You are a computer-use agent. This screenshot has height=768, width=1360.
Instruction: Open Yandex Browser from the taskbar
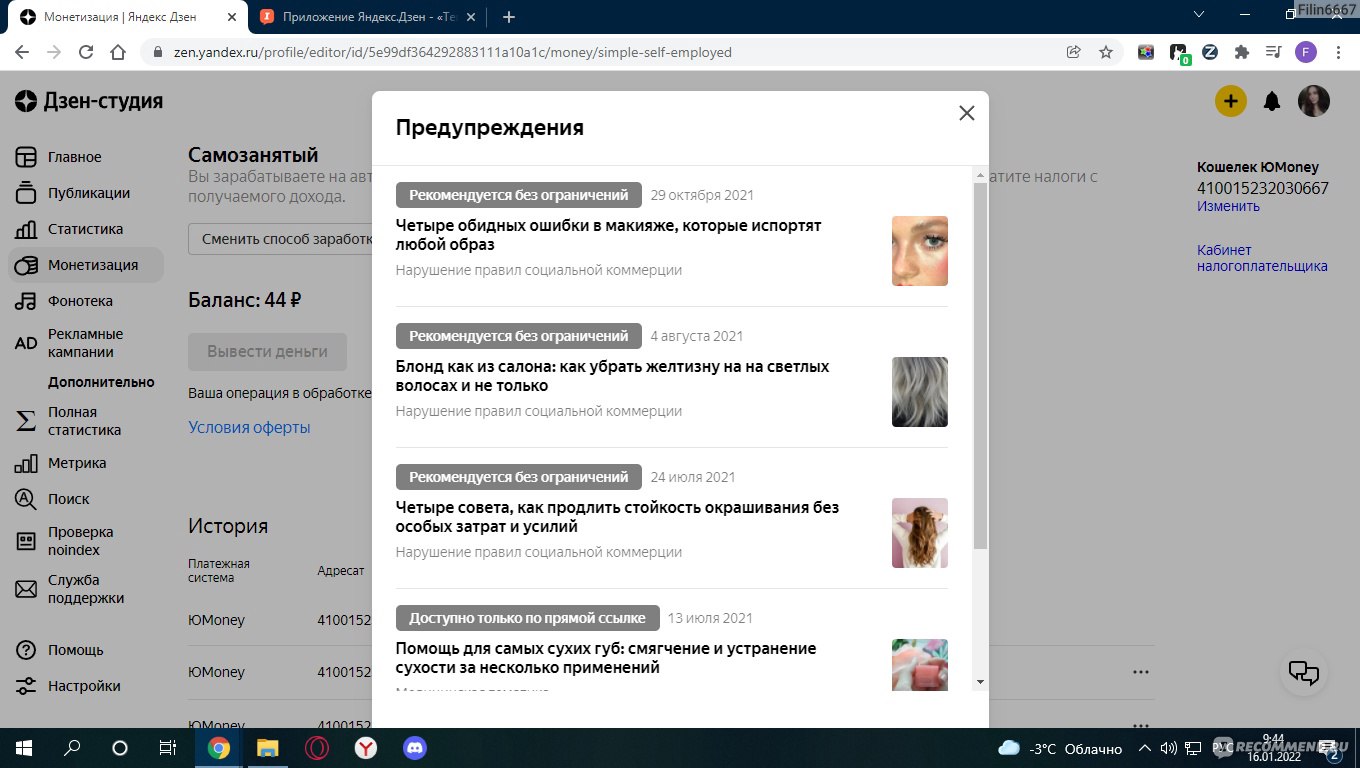point(365,748)
